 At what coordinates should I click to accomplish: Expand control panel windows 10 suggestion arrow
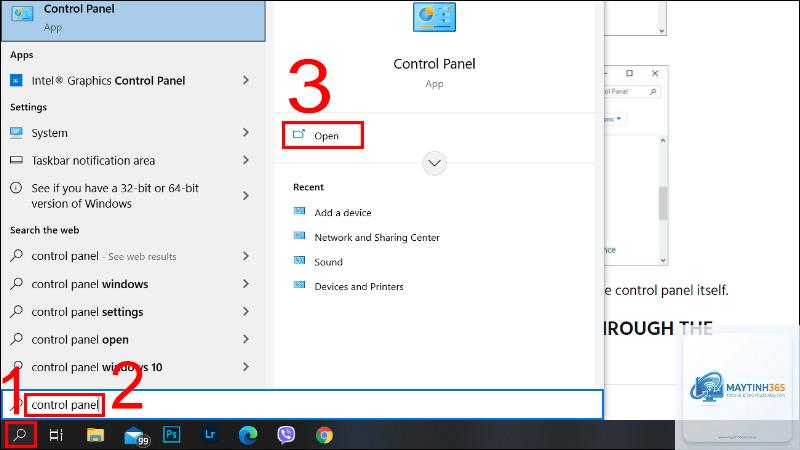point(246,366)
